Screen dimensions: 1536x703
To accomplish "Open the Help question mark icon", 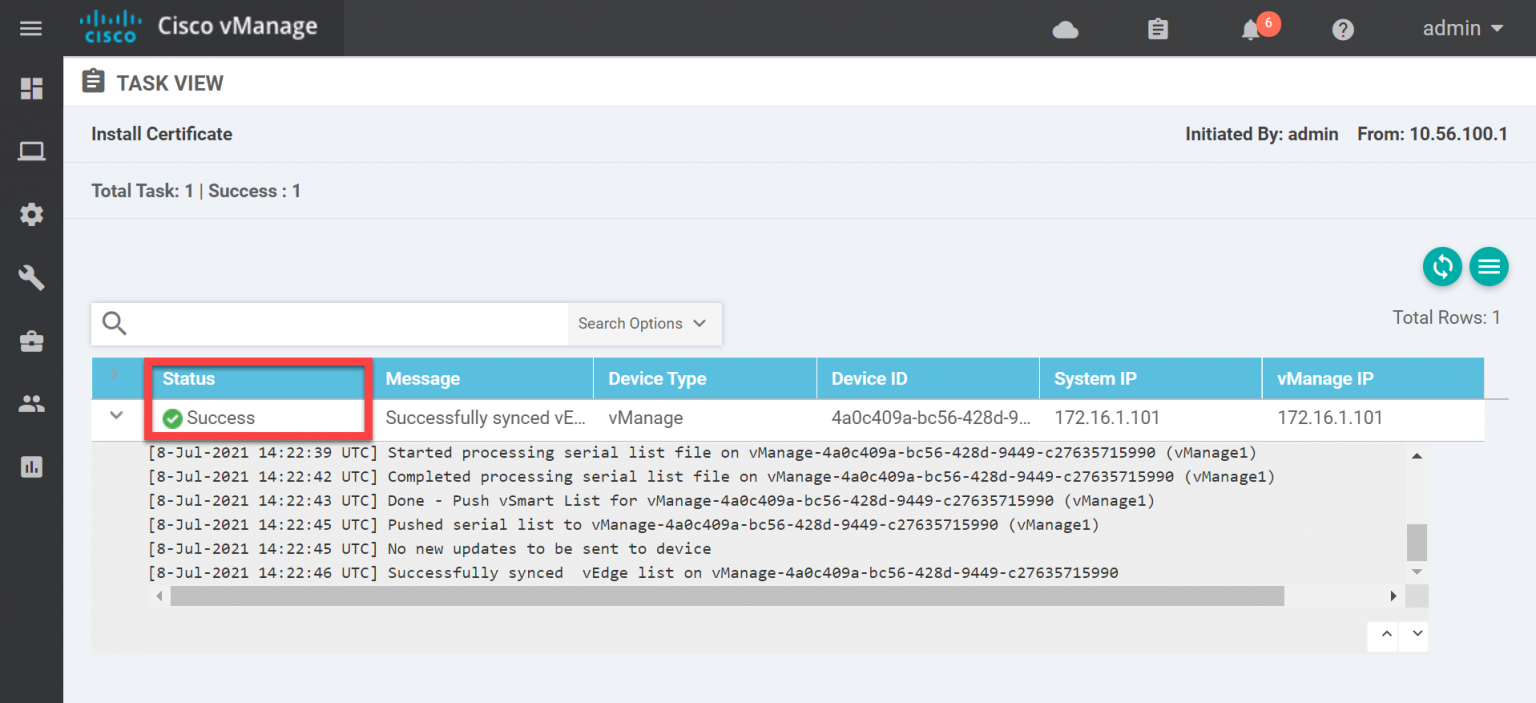I will tap(1342, 29).
